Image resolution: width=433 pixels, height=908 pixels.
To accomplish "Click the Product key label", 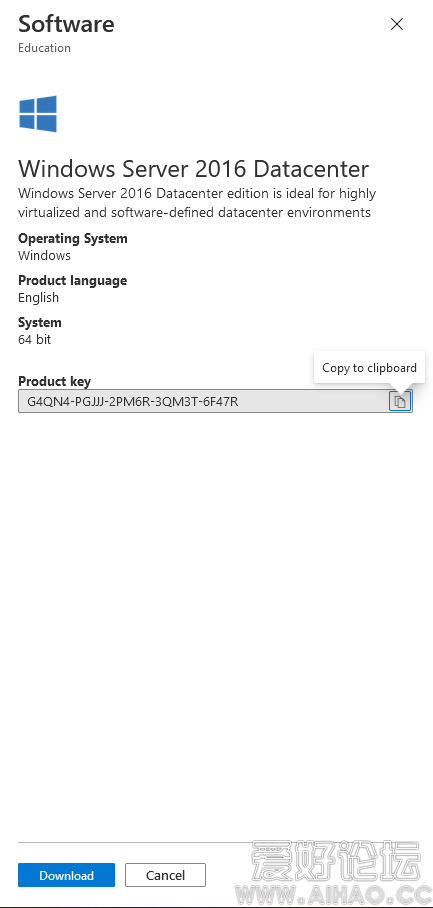I will click(x=54, y=381).
